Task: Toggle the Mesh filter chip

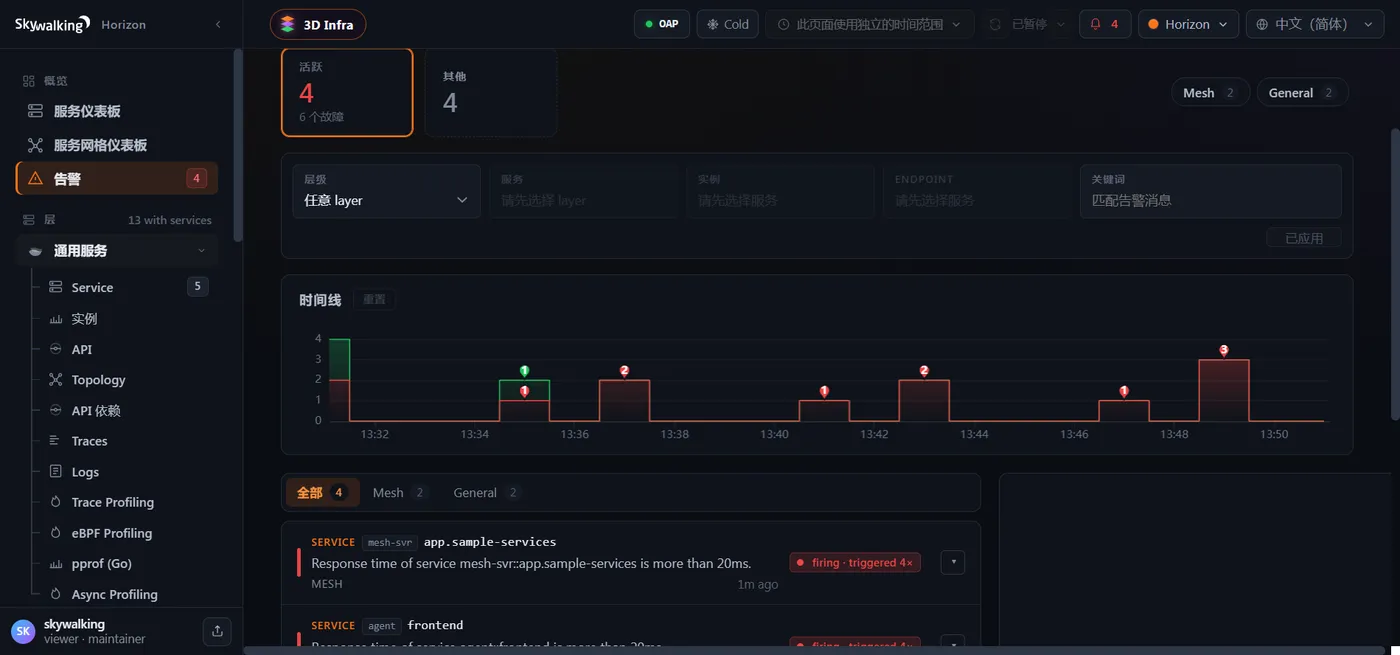Action: [x=1210, y=92]
